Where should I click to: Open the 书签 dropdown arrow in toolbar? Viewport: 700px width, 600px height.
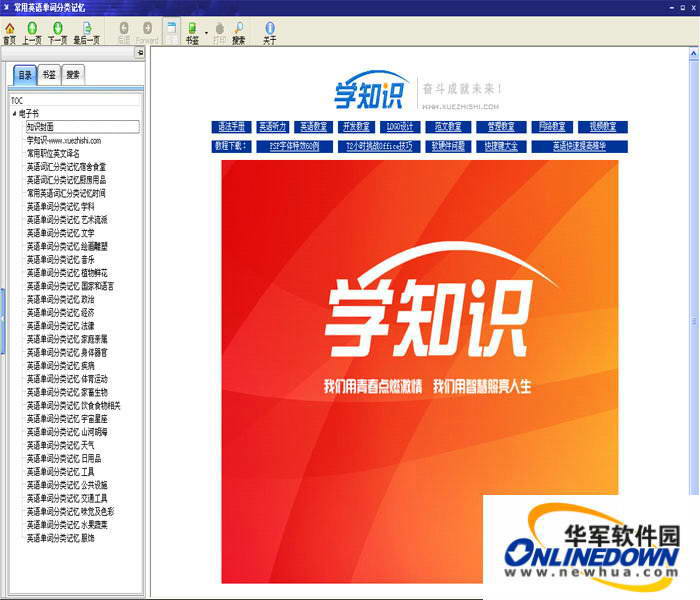point(206,33)
